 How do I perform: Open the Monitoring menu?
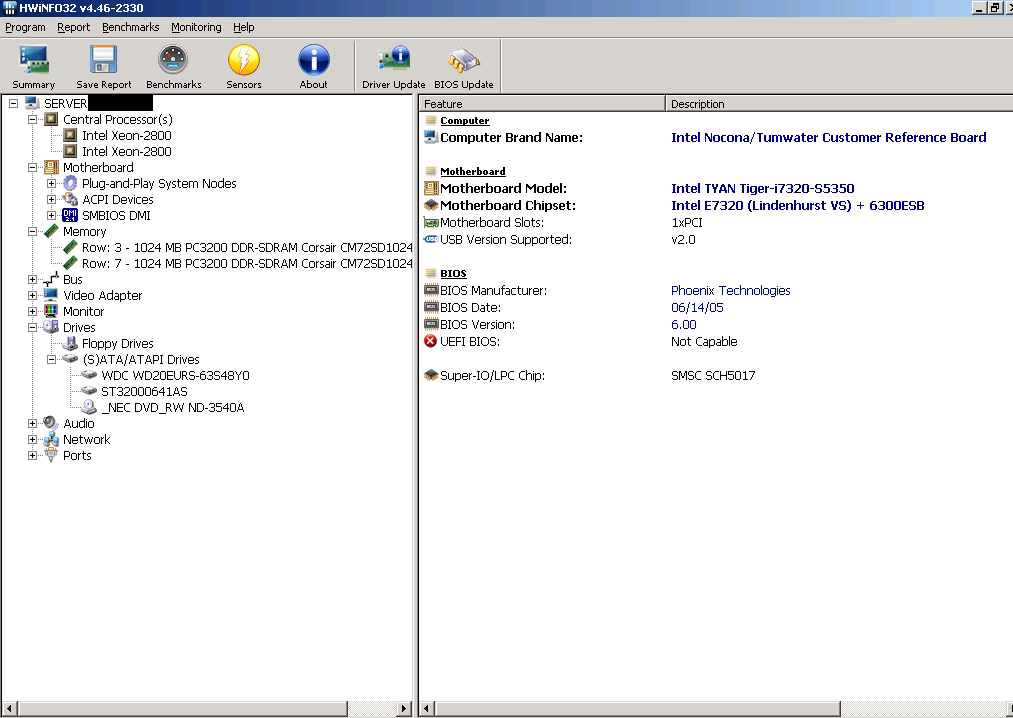pyautogui.click(x=196, y=27)
